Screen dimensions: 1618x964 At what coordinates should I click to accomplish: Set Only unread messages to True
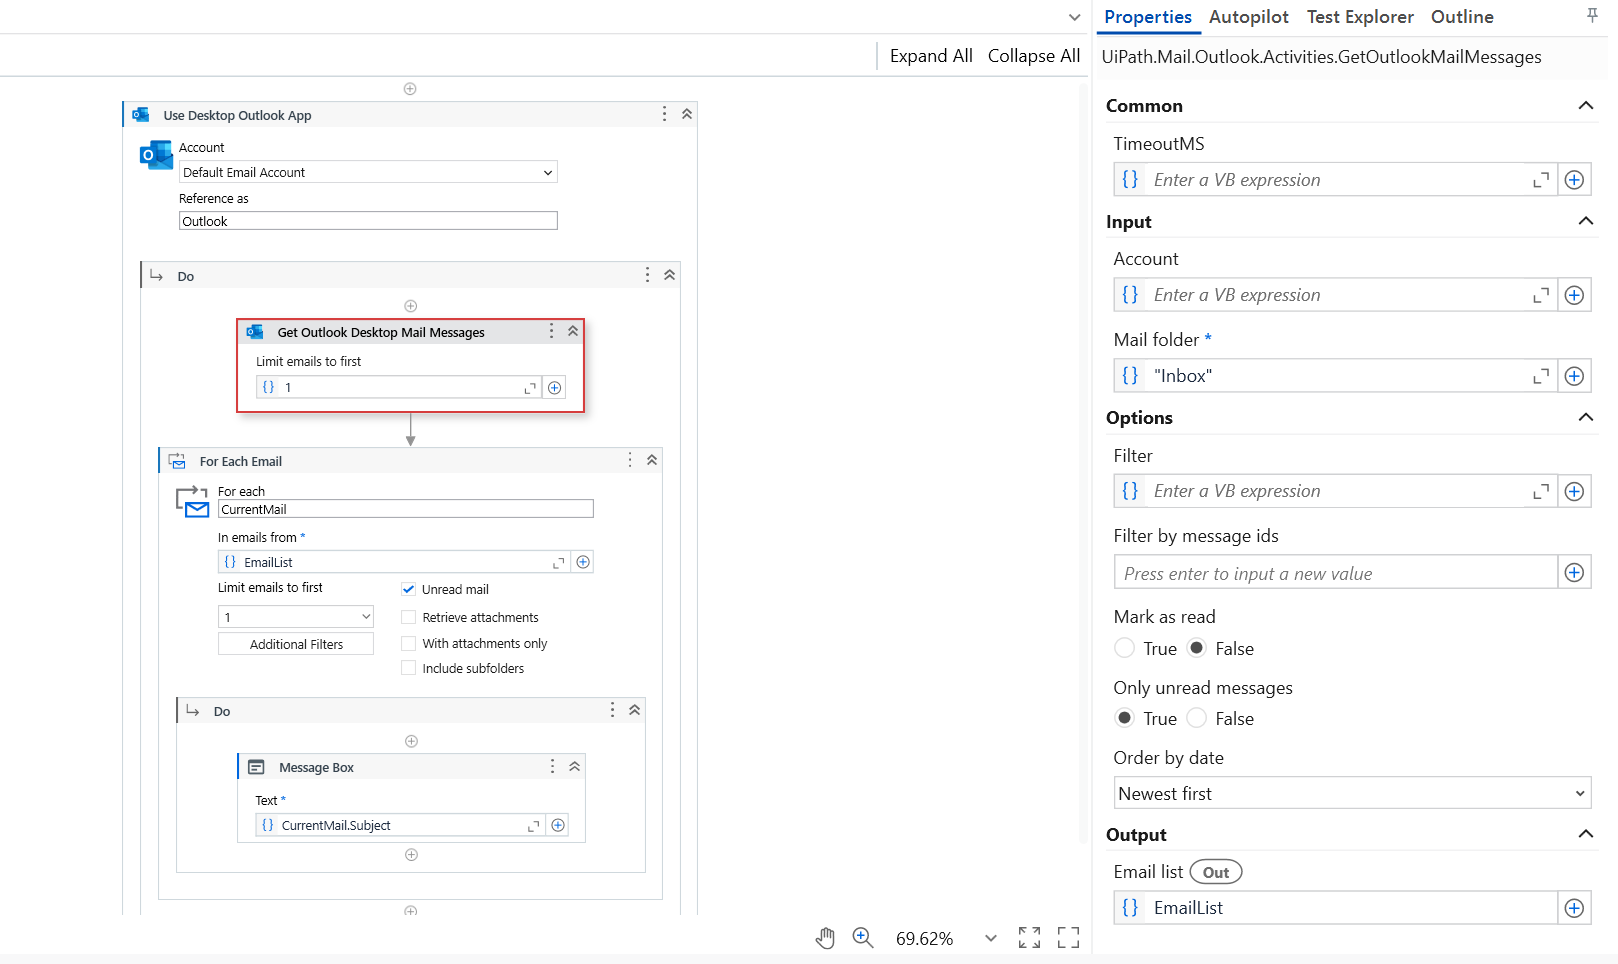tap(1125, 718)
